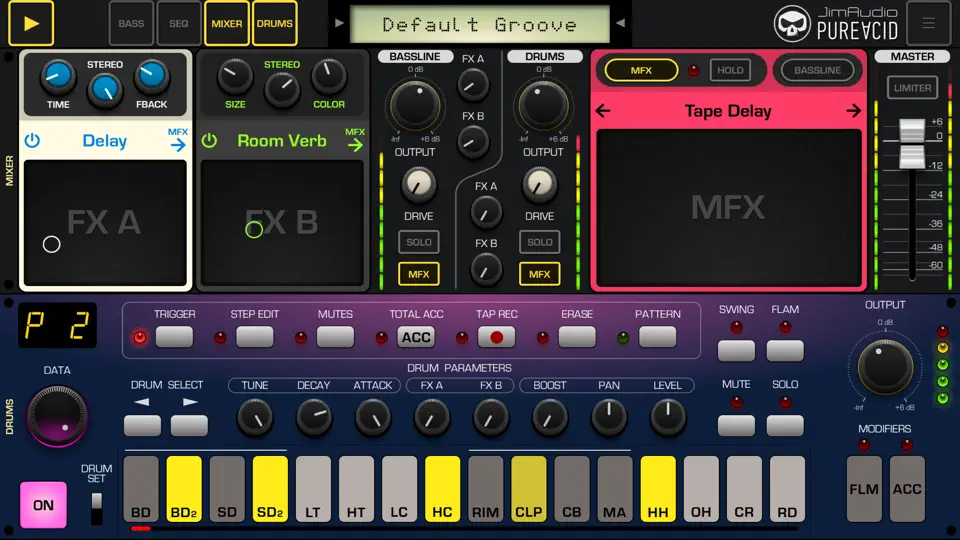Click the Tap Rec record button
The image size is (960, 540).
497,337
